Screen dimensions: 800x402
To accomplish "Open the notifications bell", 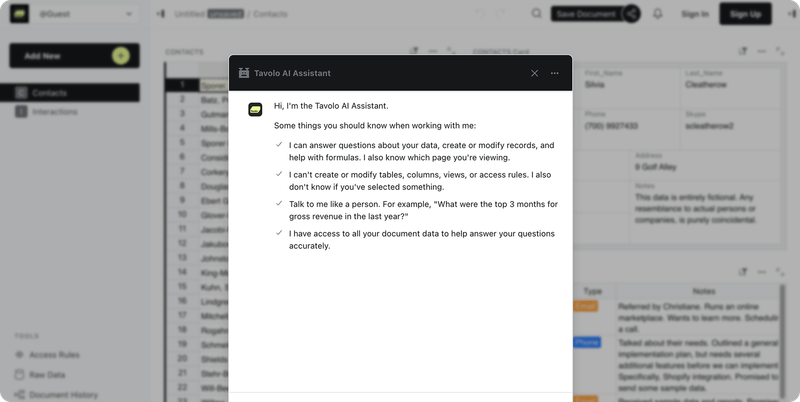I will [x=658, y=14].
